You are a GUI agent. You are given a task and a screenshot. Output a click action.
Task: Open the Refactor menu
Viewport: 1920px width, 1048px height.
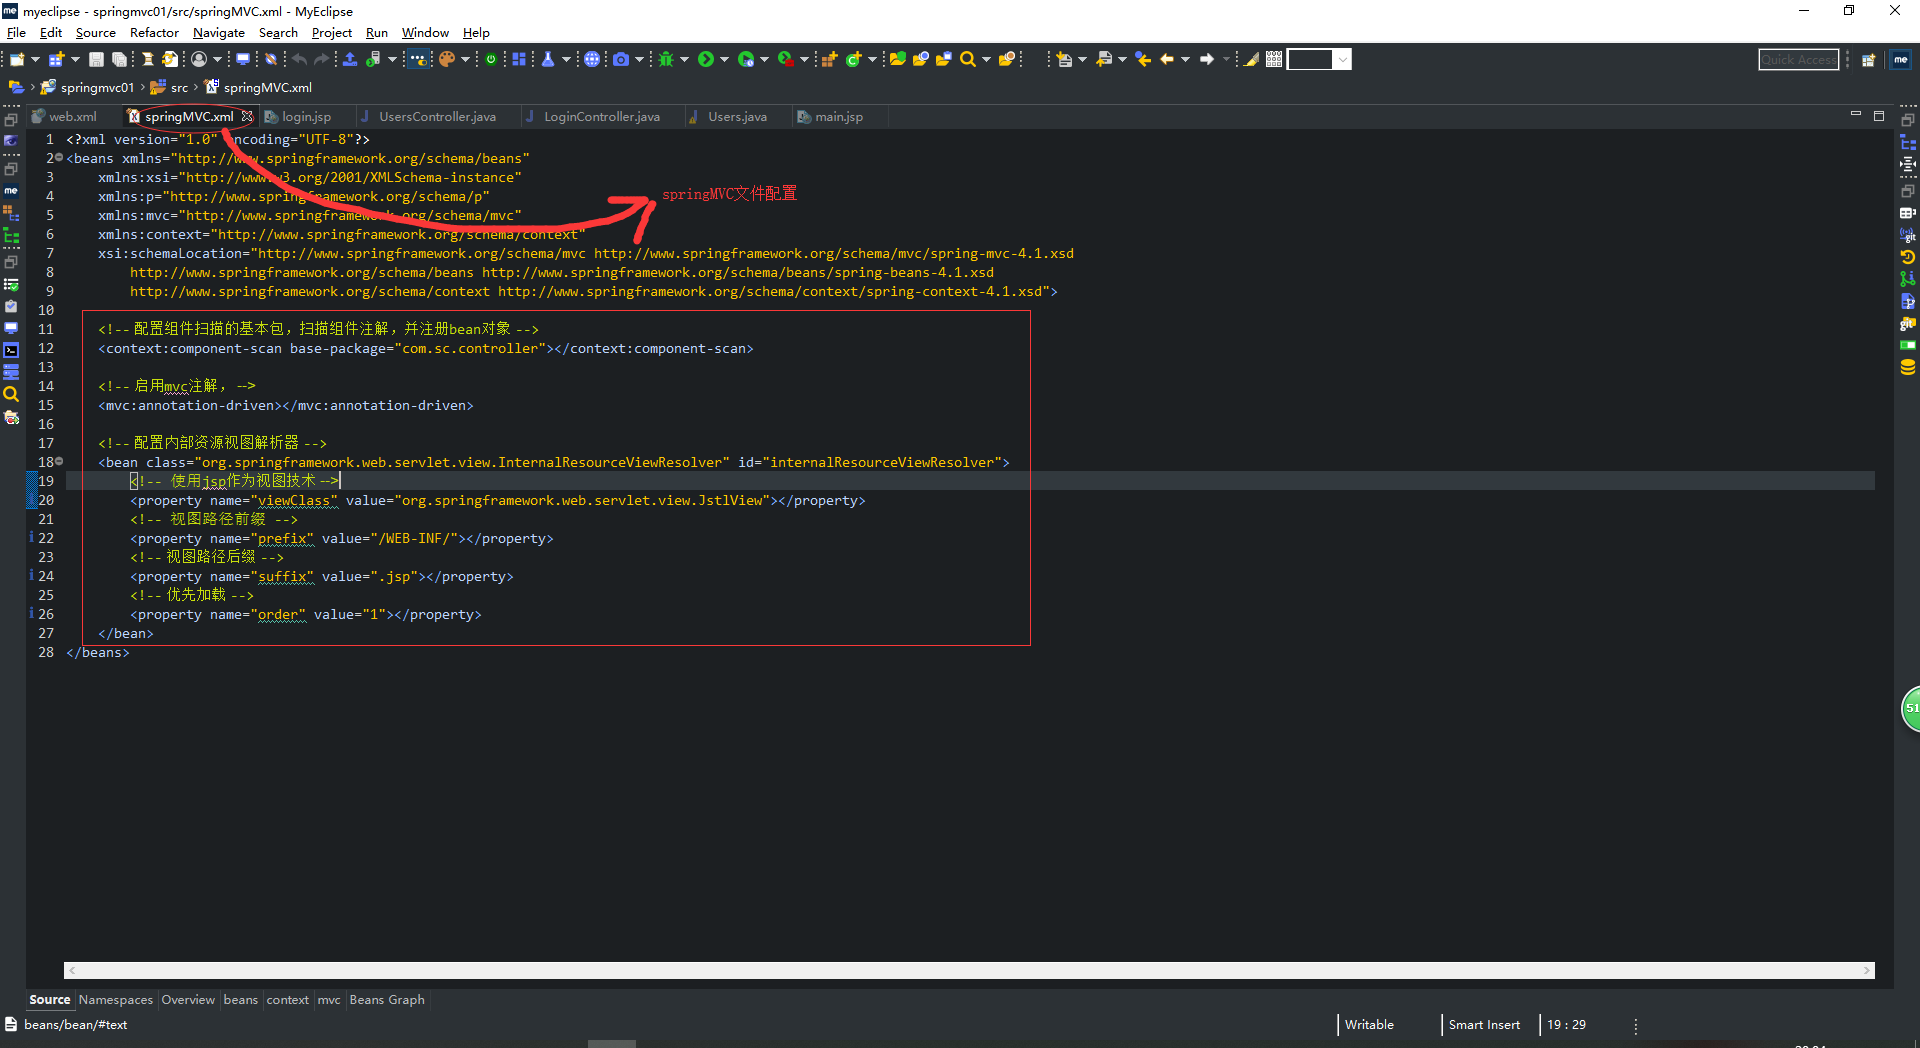[154, 33]
